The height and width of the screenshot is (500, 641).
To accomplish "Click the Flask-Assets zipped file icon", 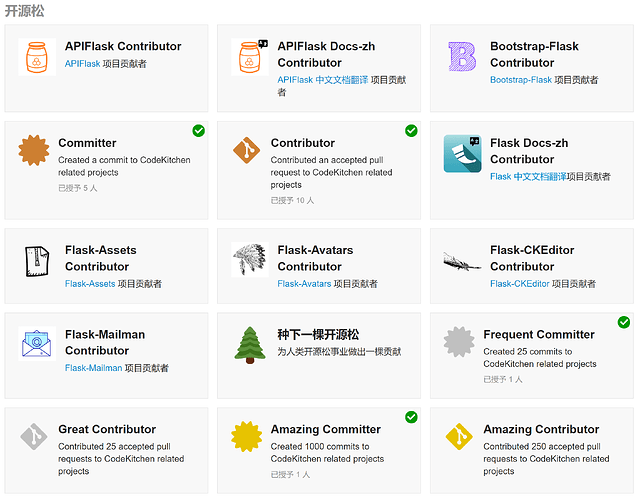I will tap(35, 261).
